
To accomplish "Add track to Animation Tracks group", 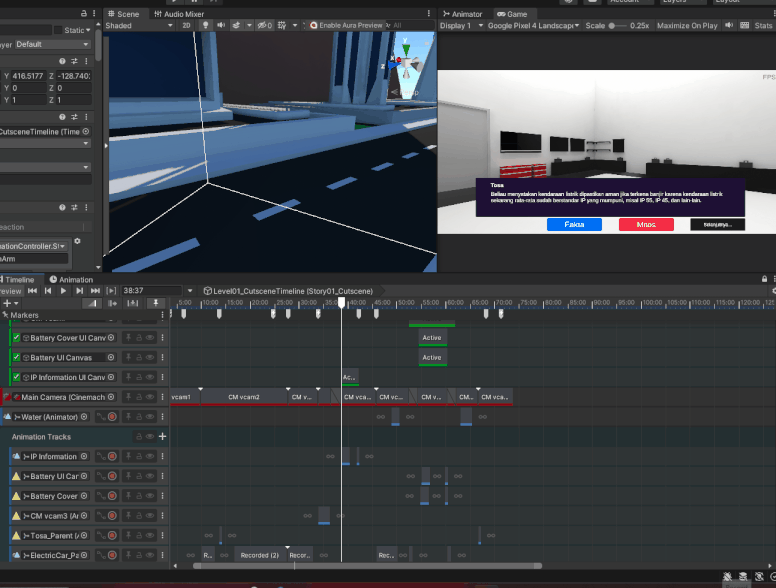I will pos(162,437).
